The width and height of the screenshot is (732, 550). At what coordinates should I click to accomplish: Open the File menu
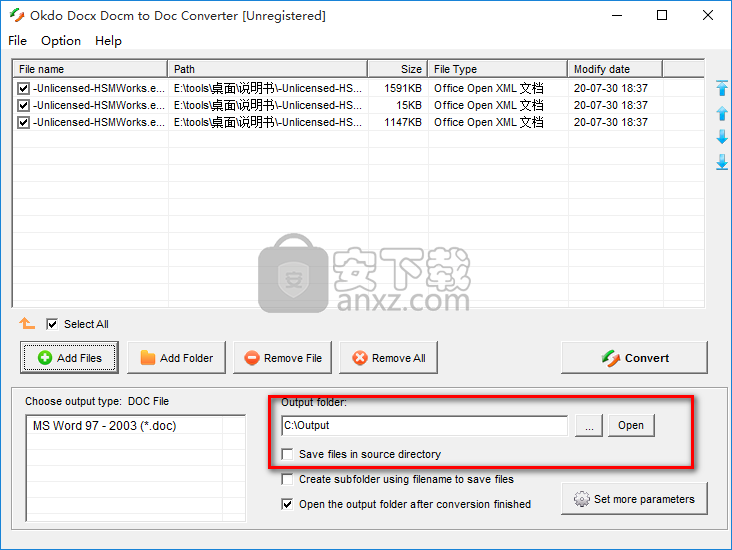tap(17, 41)
